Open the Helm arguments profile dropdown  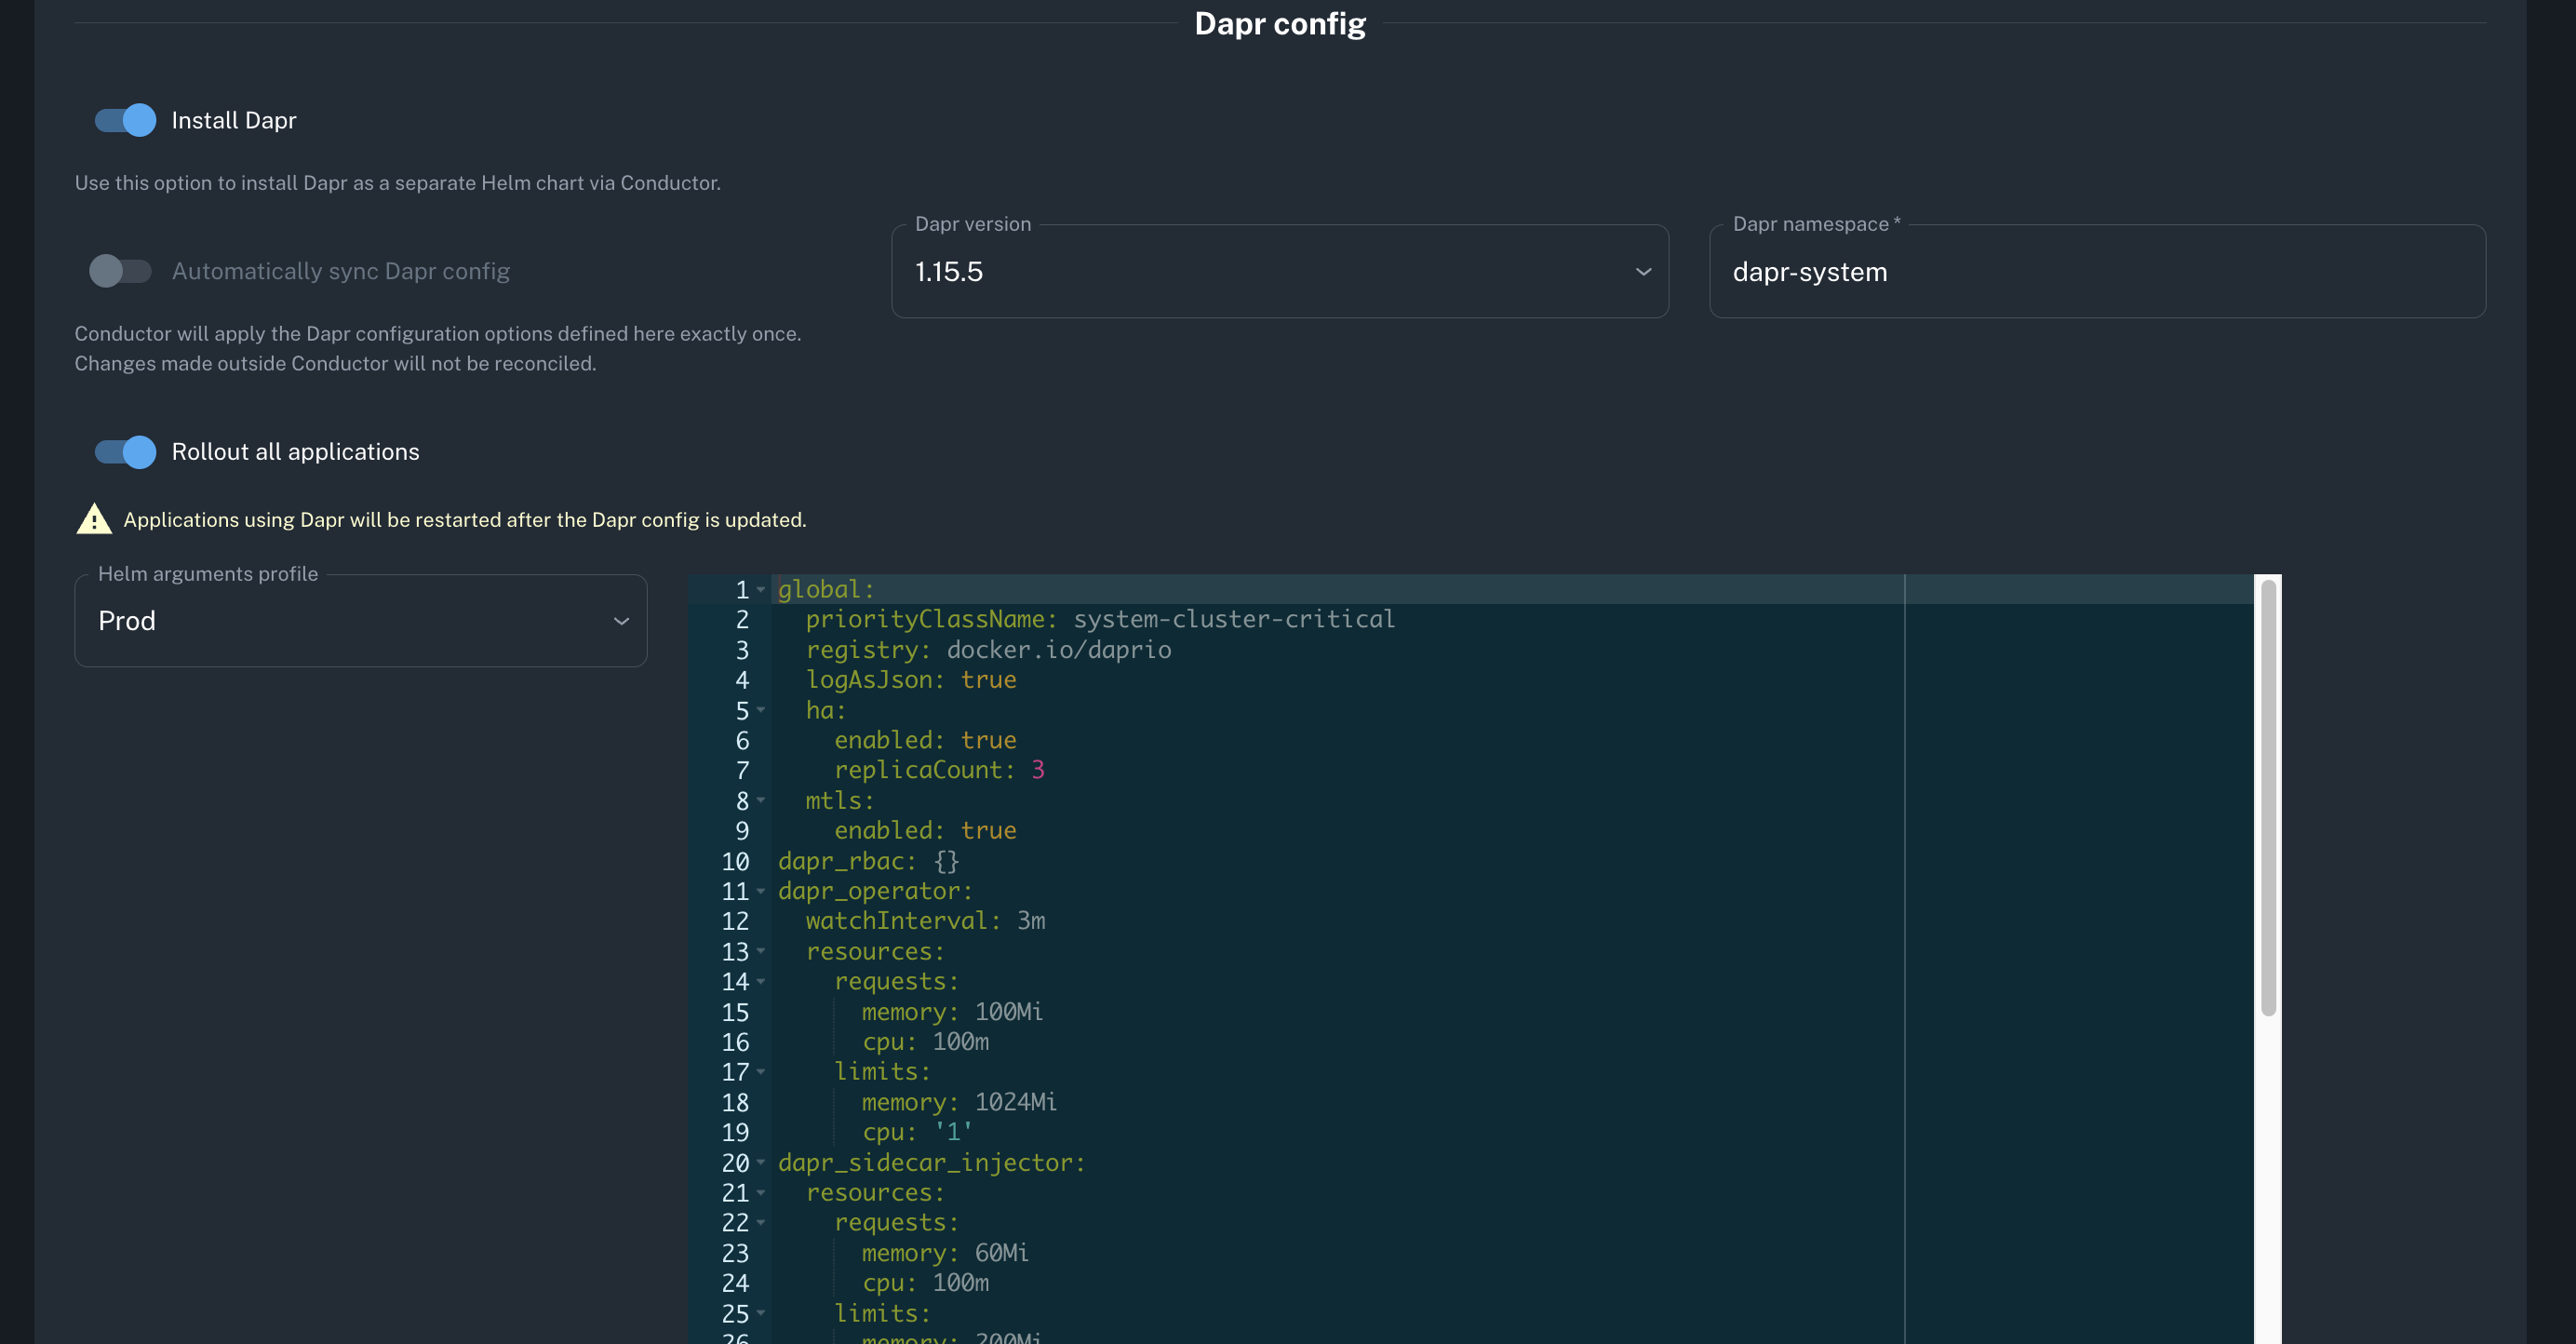(360, 620)
